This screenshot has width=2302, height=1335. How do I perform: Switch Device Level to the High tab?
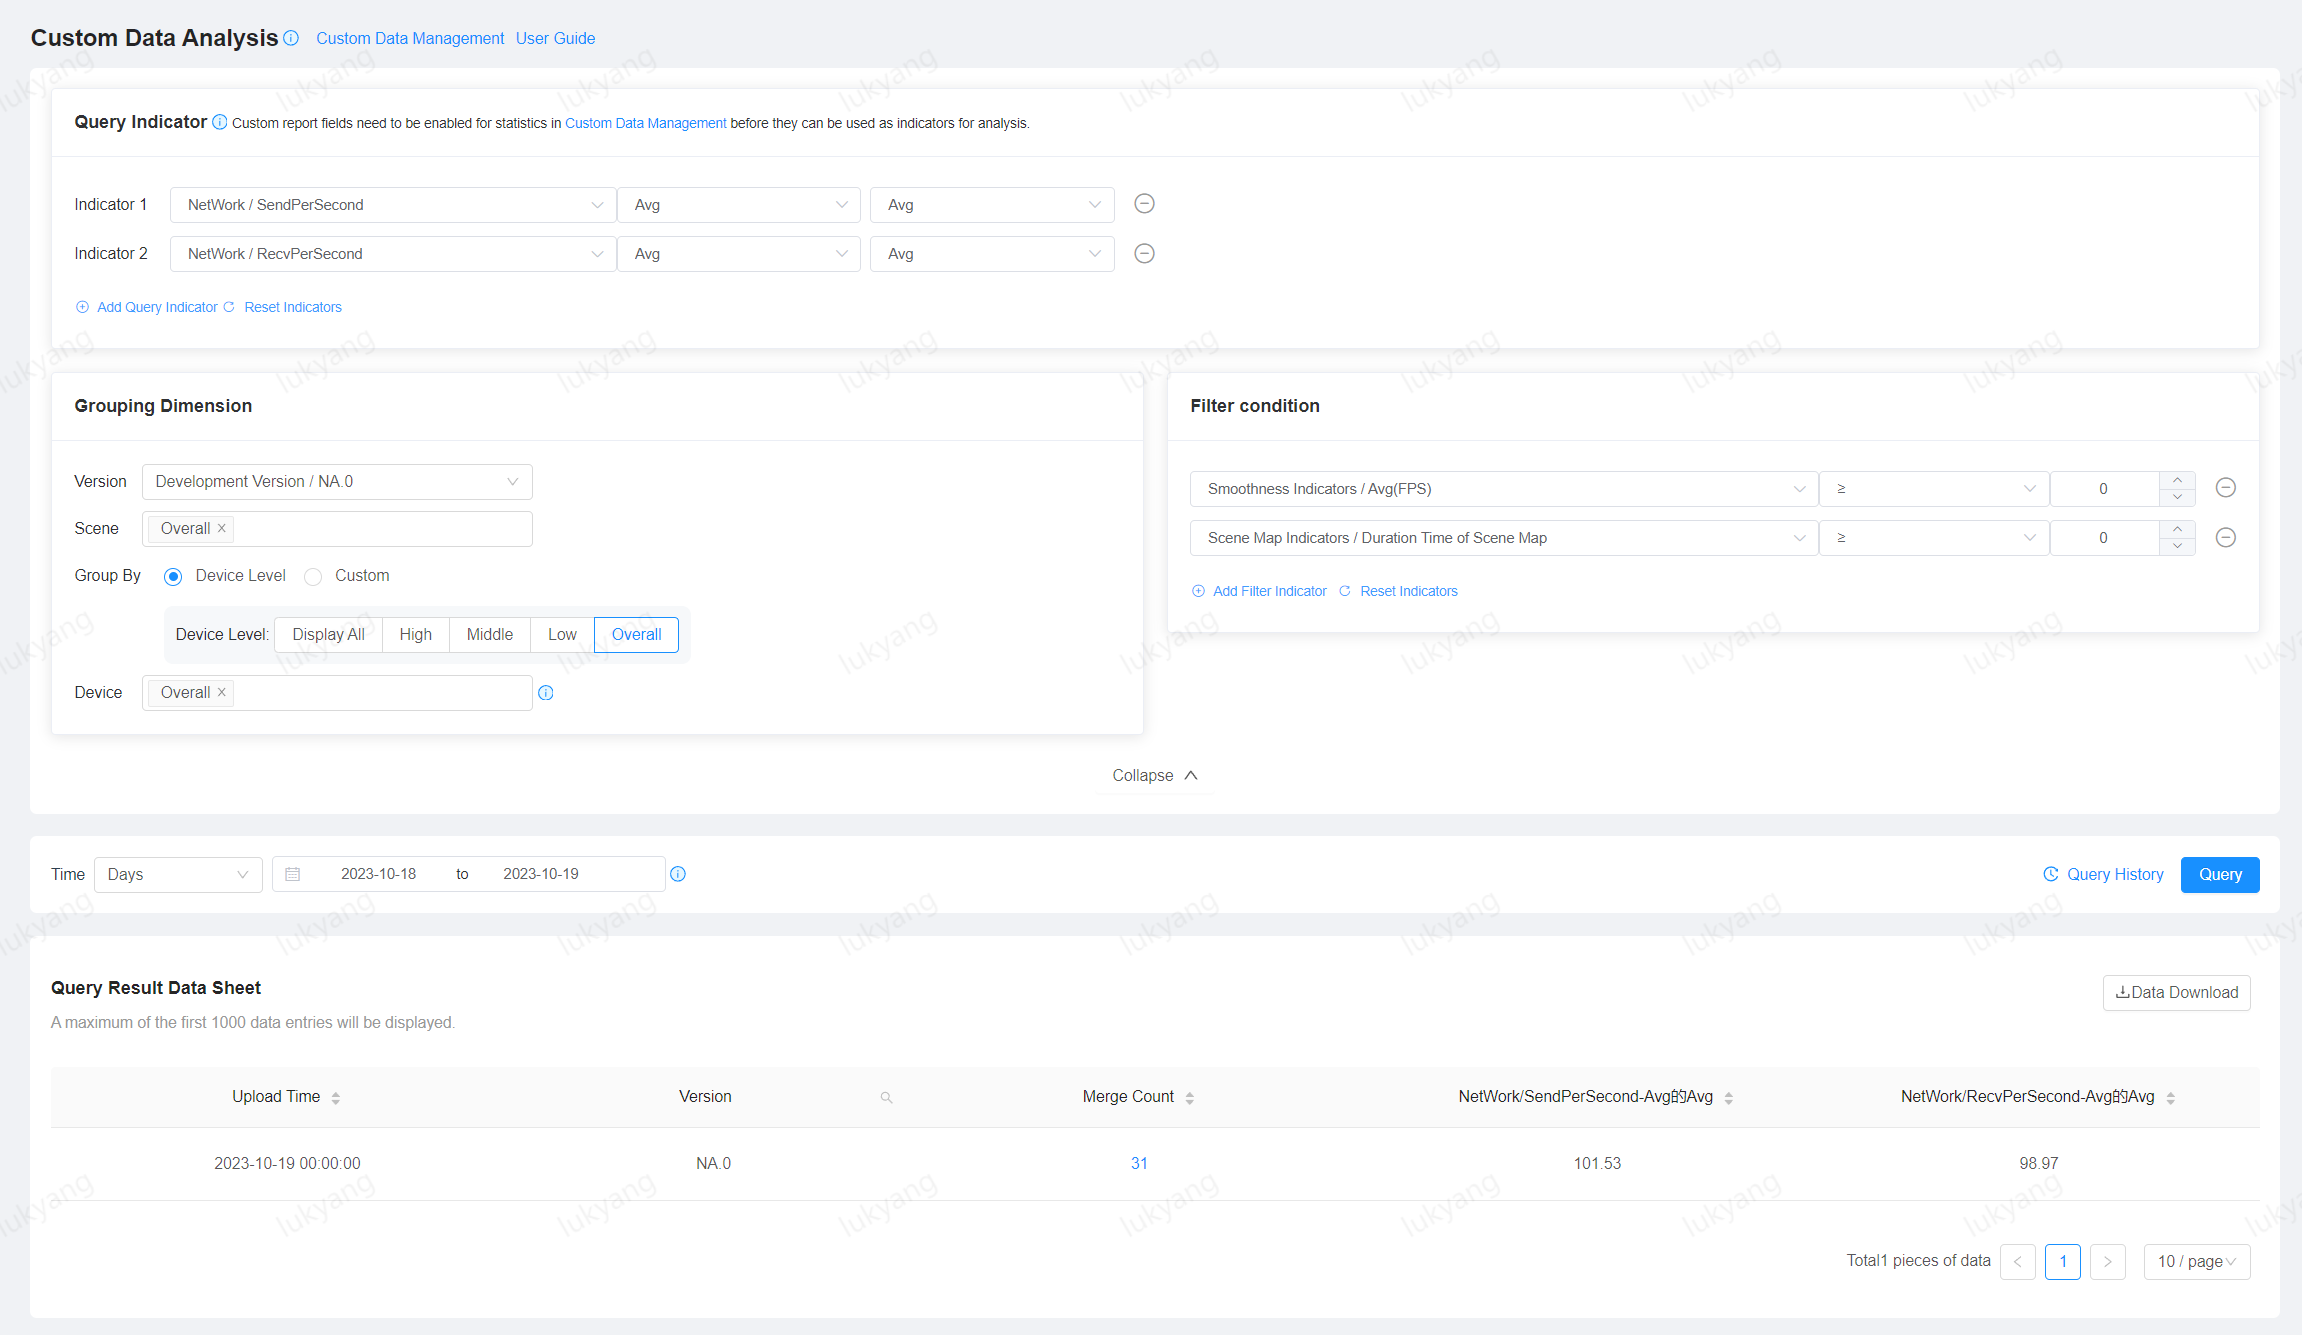(x=414, y=634)
